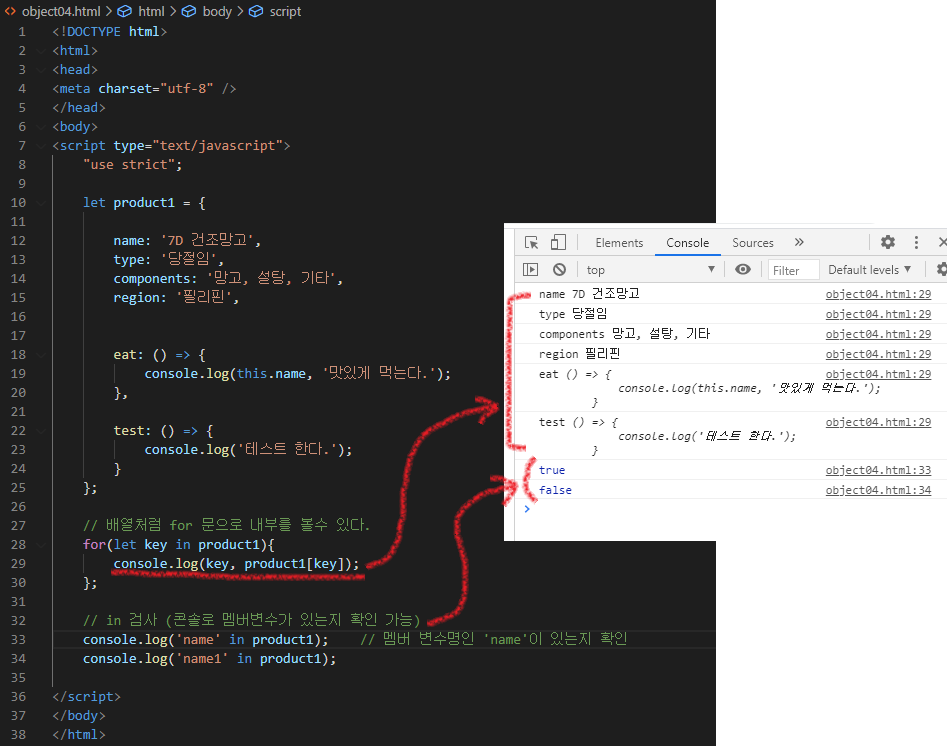The width and height of the screenshot is (947, 746).
Task: Click line number 33 in the gutter
Action: coord(18,640)
